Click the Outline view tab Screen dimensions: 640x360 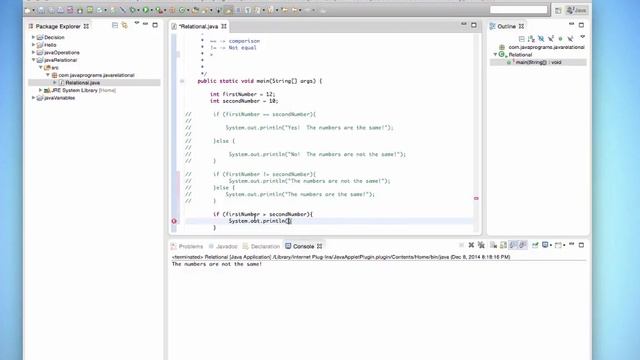507,26
